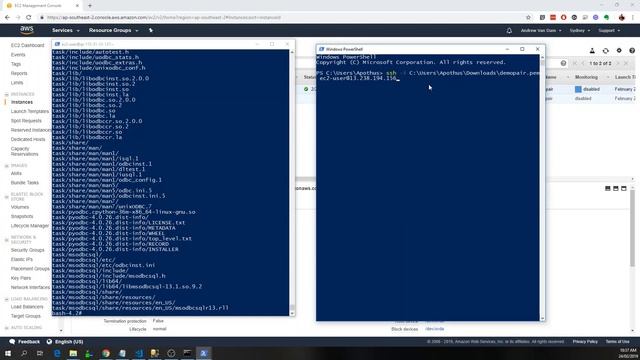Select the first detail pane layout icon
The width and height of the screenshot is (640, 360).
tap(608, 188)
